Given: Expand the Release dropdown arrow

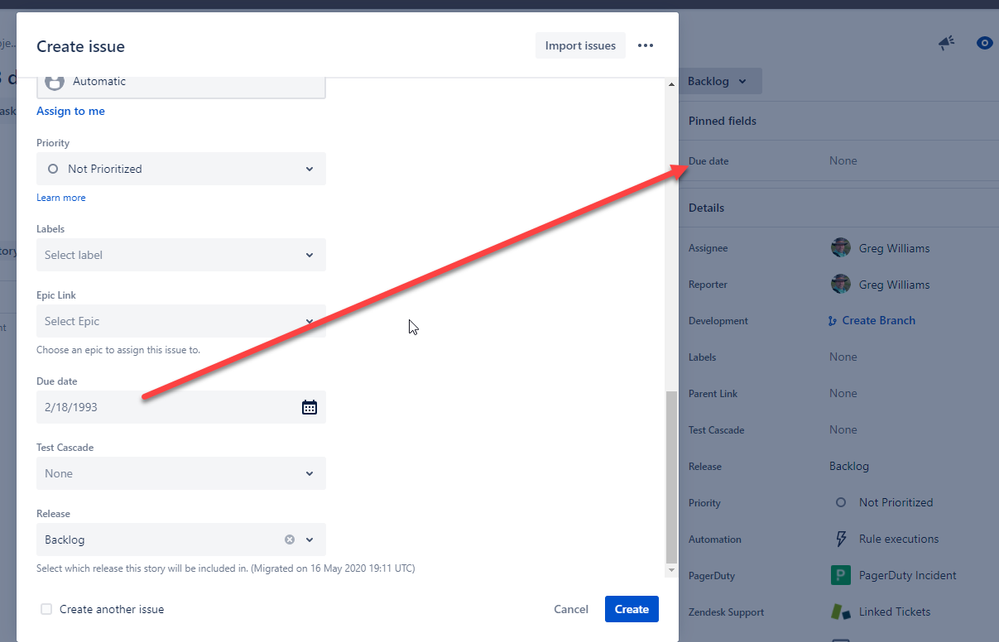Looking at the screenshot, I should click(310, 539).
